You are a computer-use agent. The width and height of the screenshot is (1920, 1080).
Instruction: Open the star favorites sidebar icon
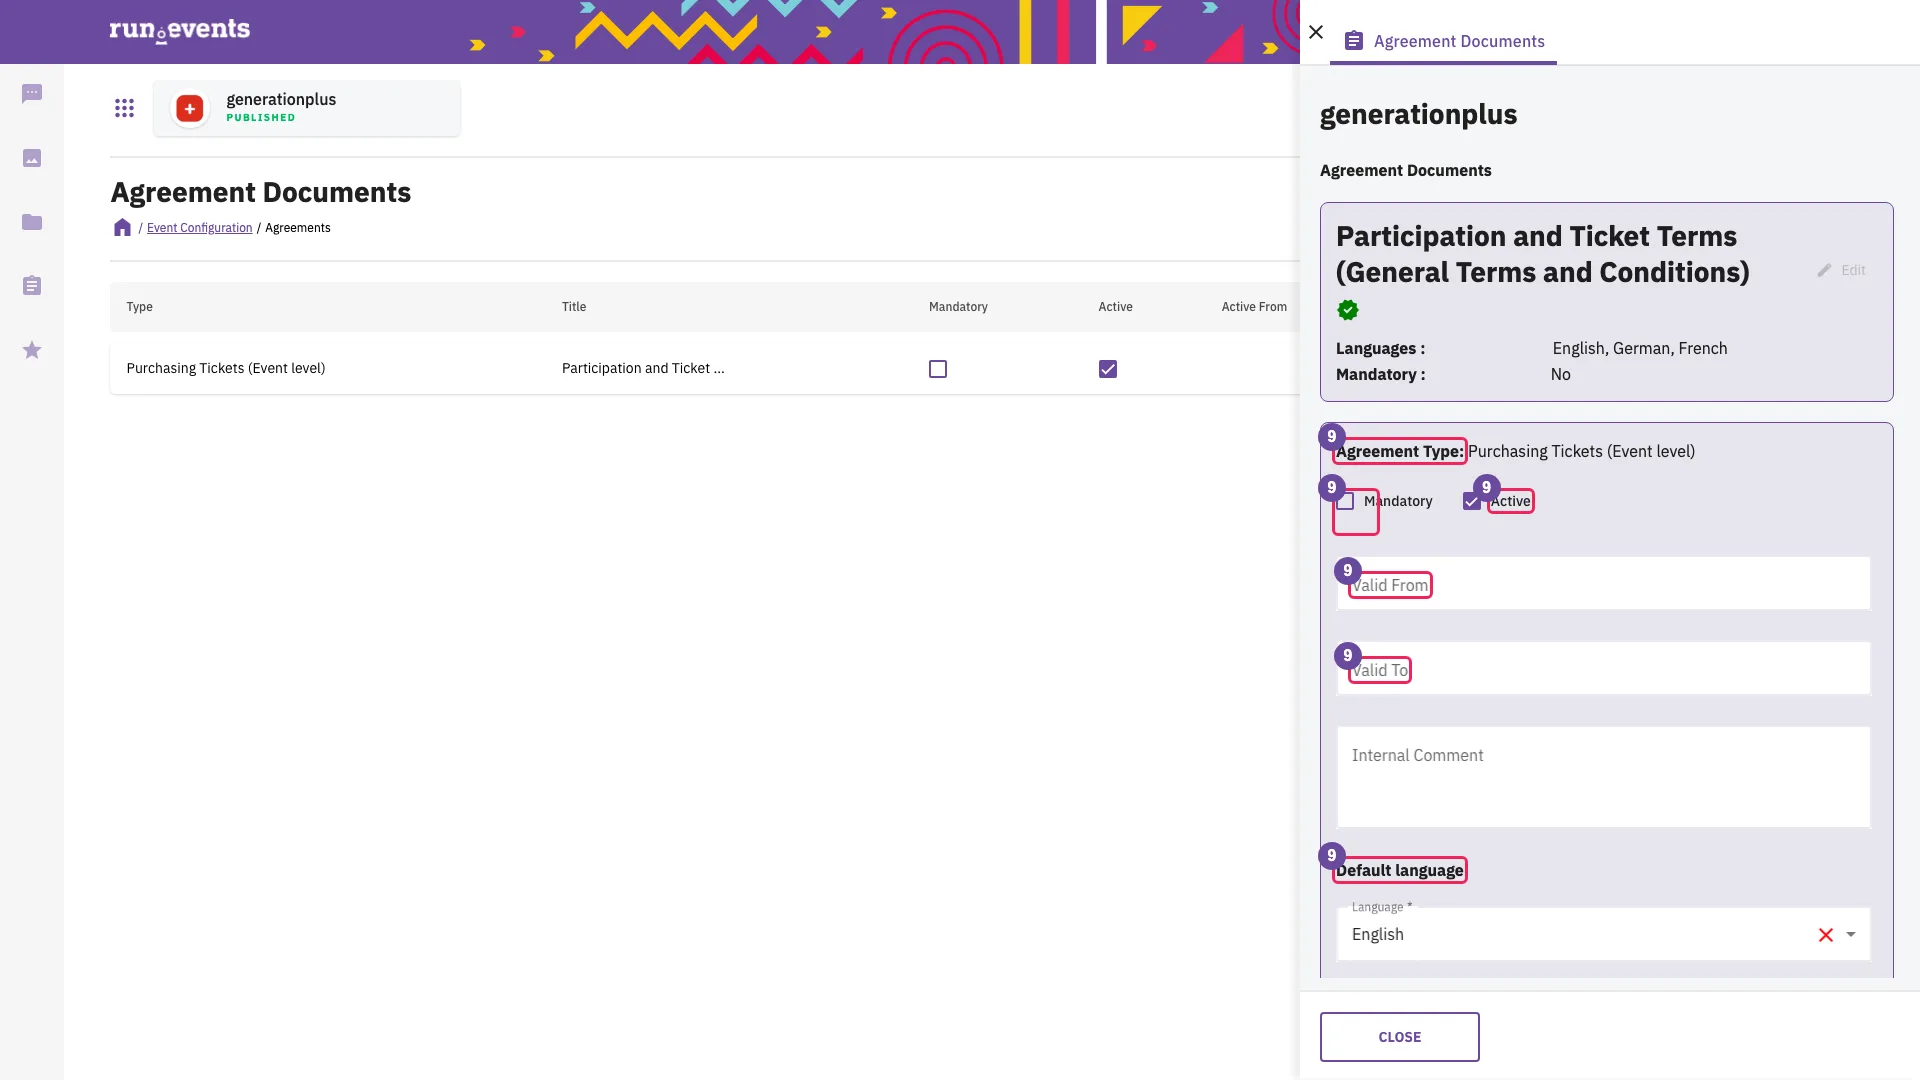pos(32,350)
